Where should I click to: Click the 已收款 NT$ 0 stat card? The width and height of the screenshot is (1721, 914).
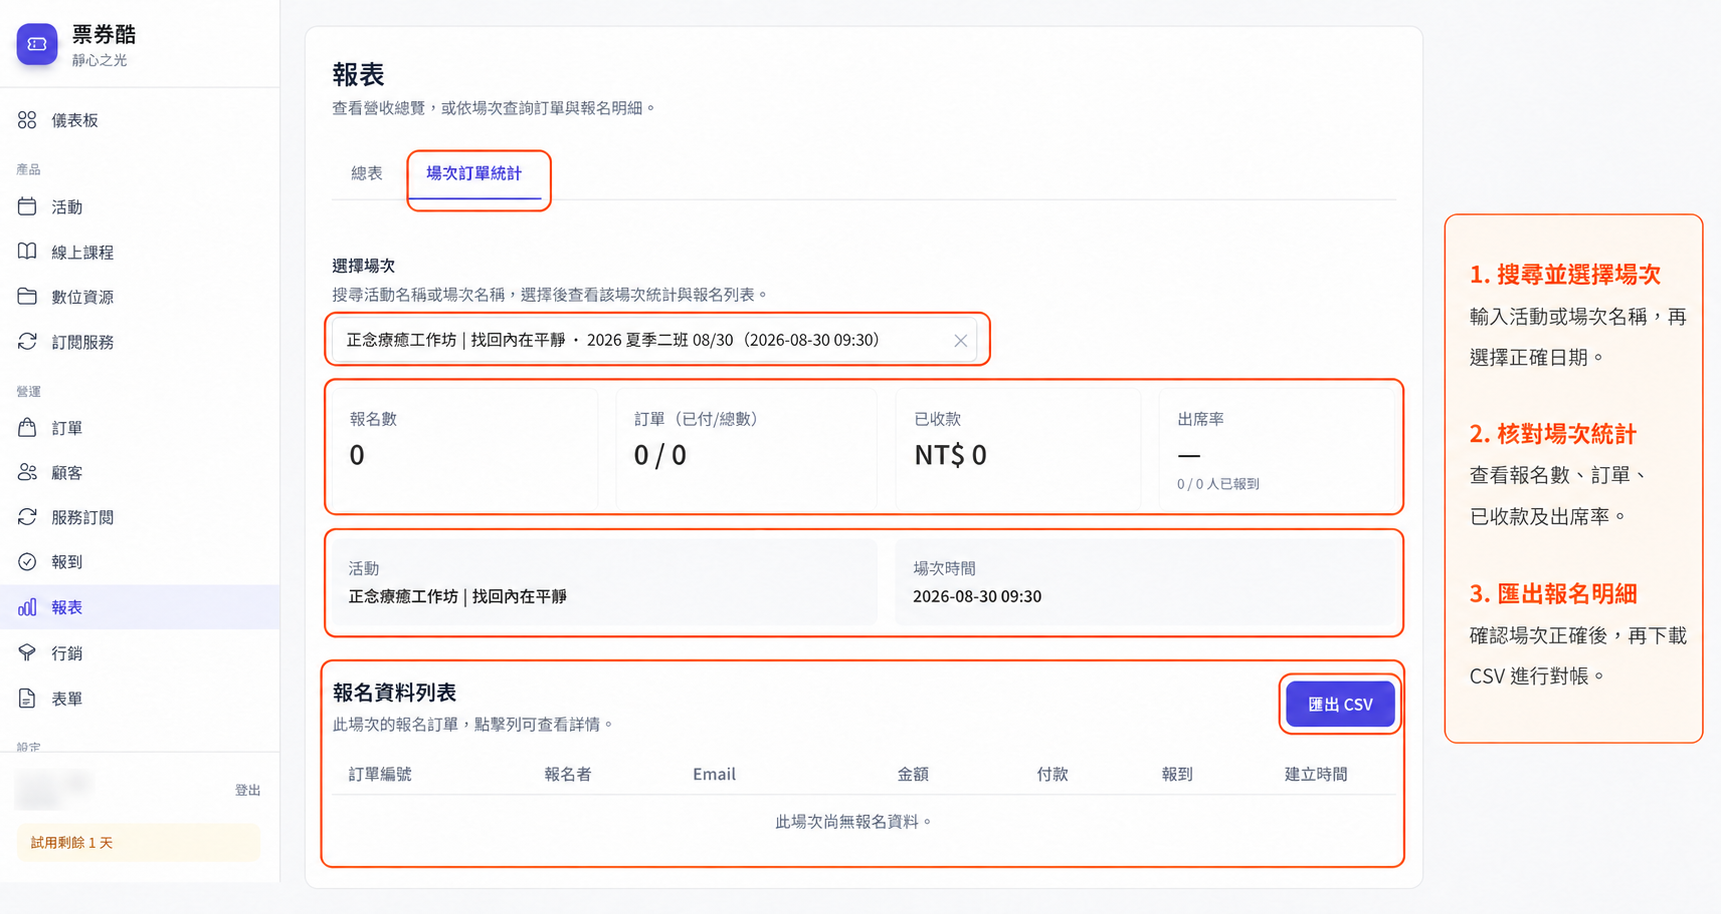1018,447
